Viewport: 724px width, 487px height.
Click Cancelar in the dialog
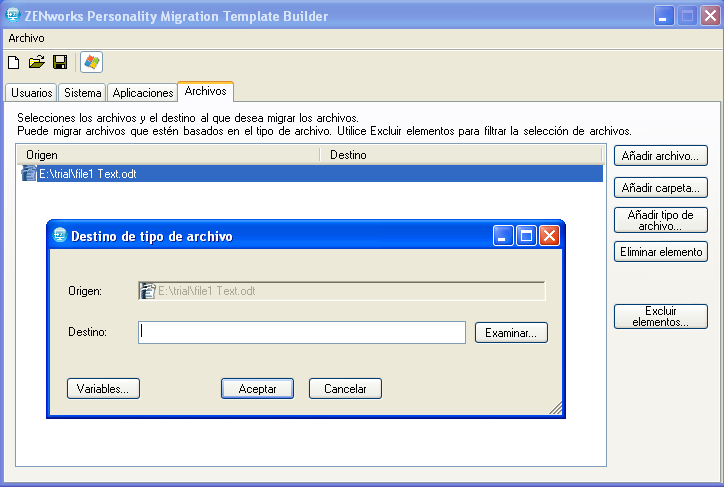(x=345, y=389)
